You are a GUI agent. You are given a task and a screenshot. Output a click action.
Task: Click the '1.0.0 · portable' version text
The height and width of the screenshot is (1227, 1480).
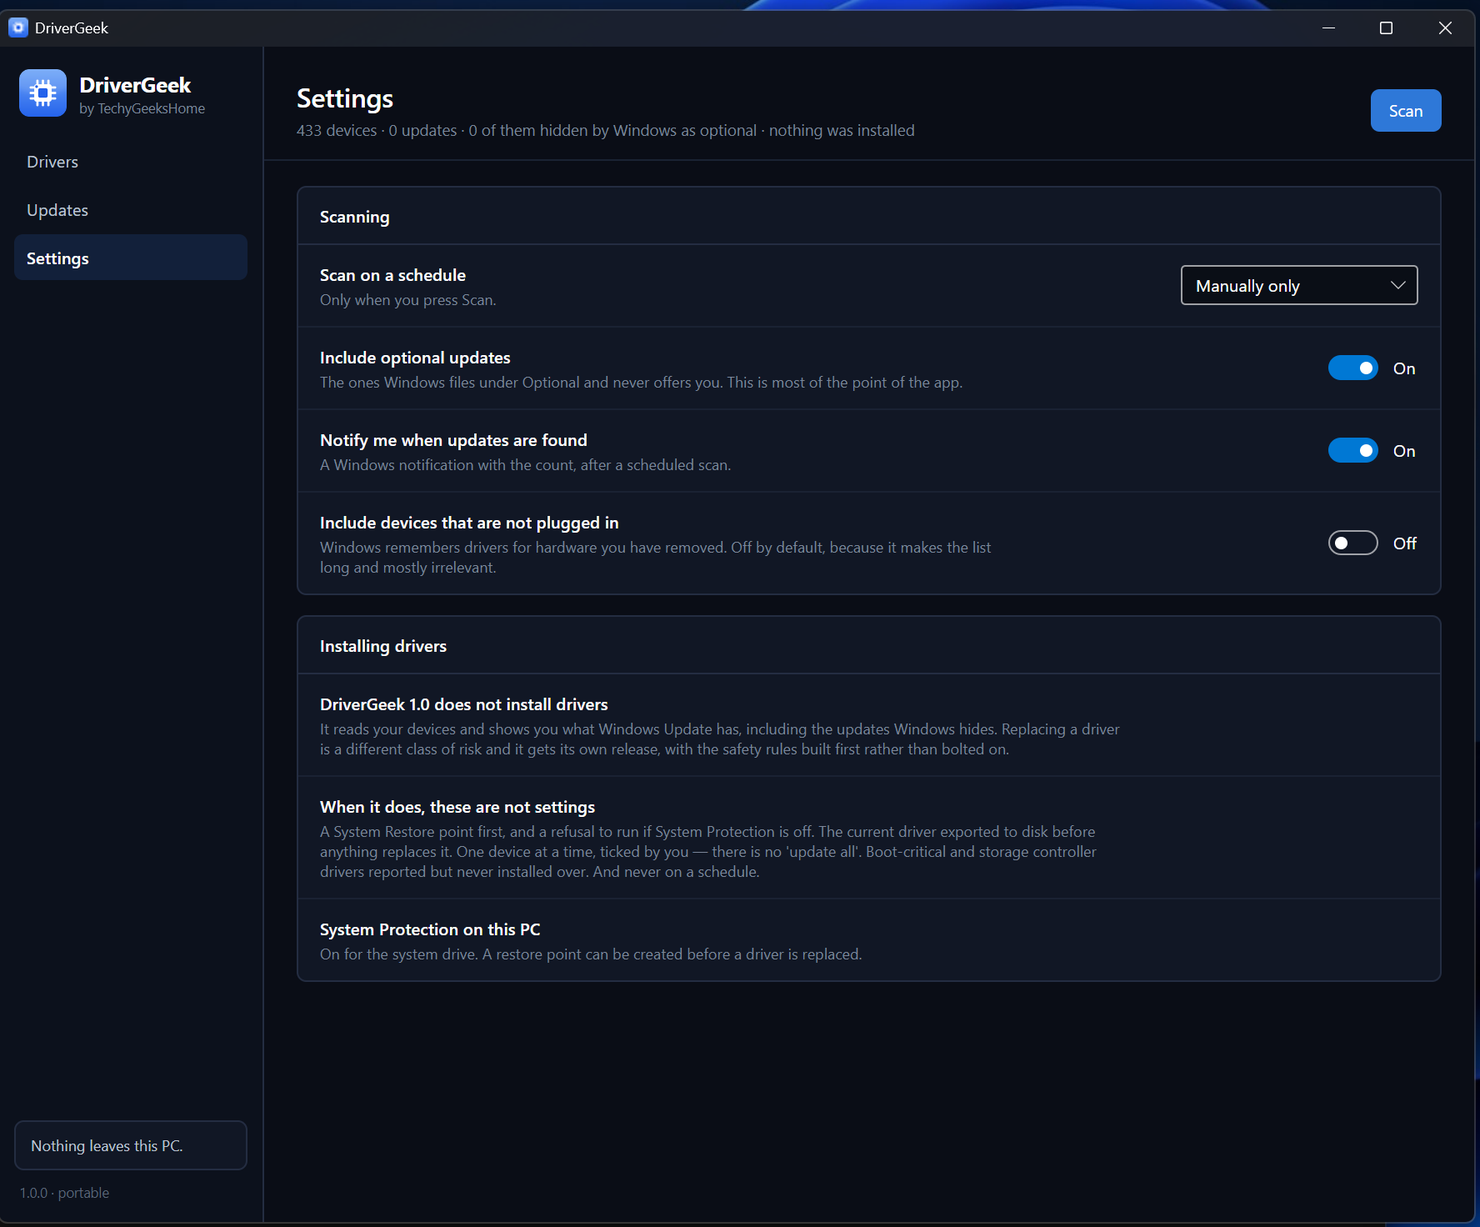(64, 1193)
